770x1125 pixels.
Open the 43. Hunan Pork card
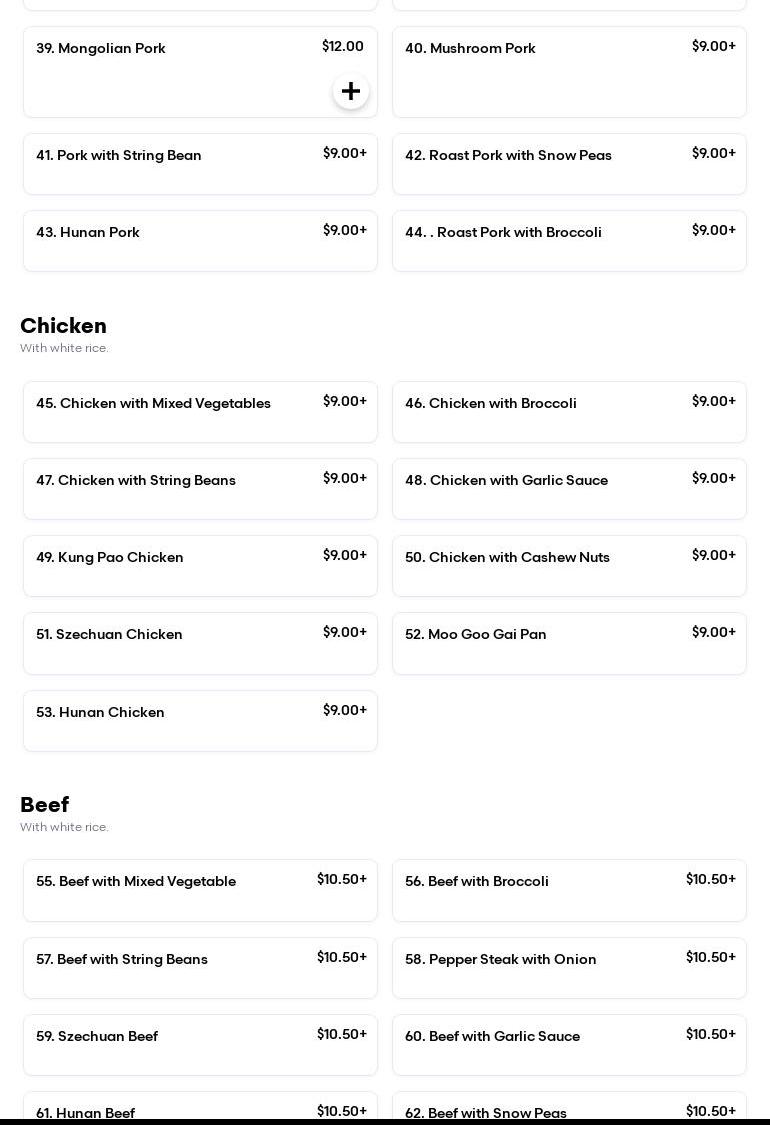pyautogui.click(x=200, y=241)
